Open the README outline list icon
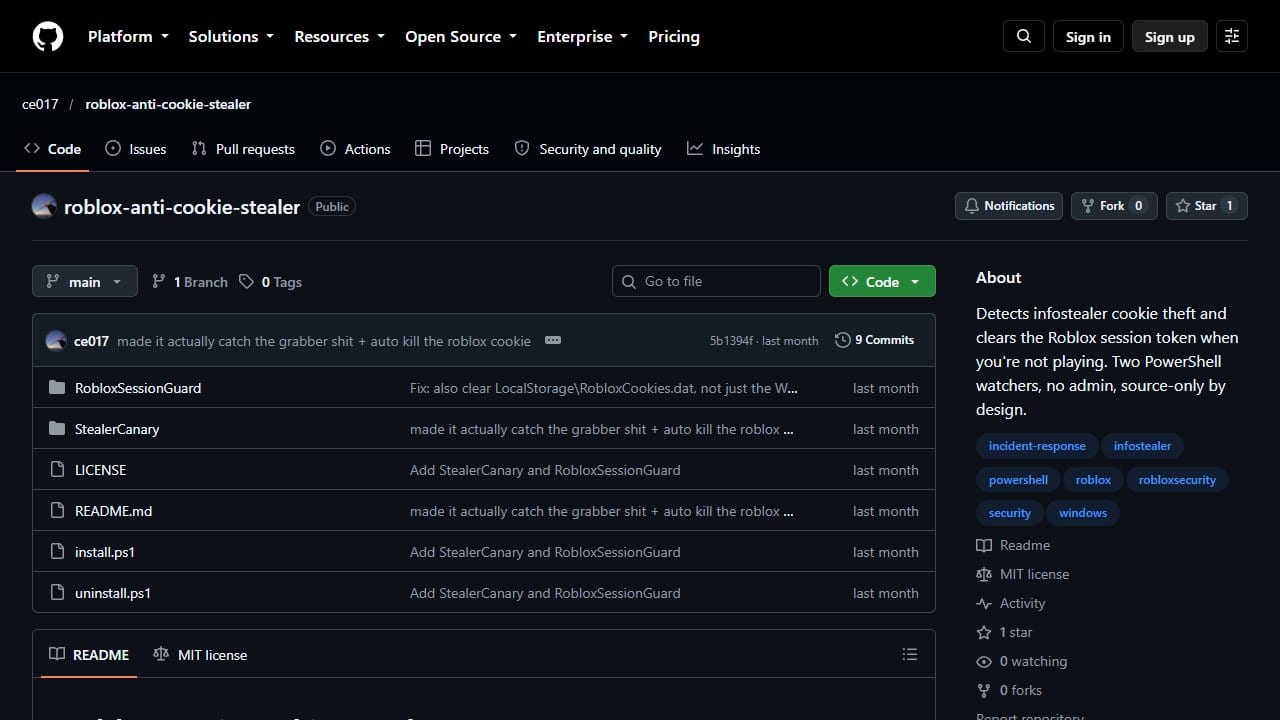Viewport: 1280px width, 720px height. coord(910,654)
